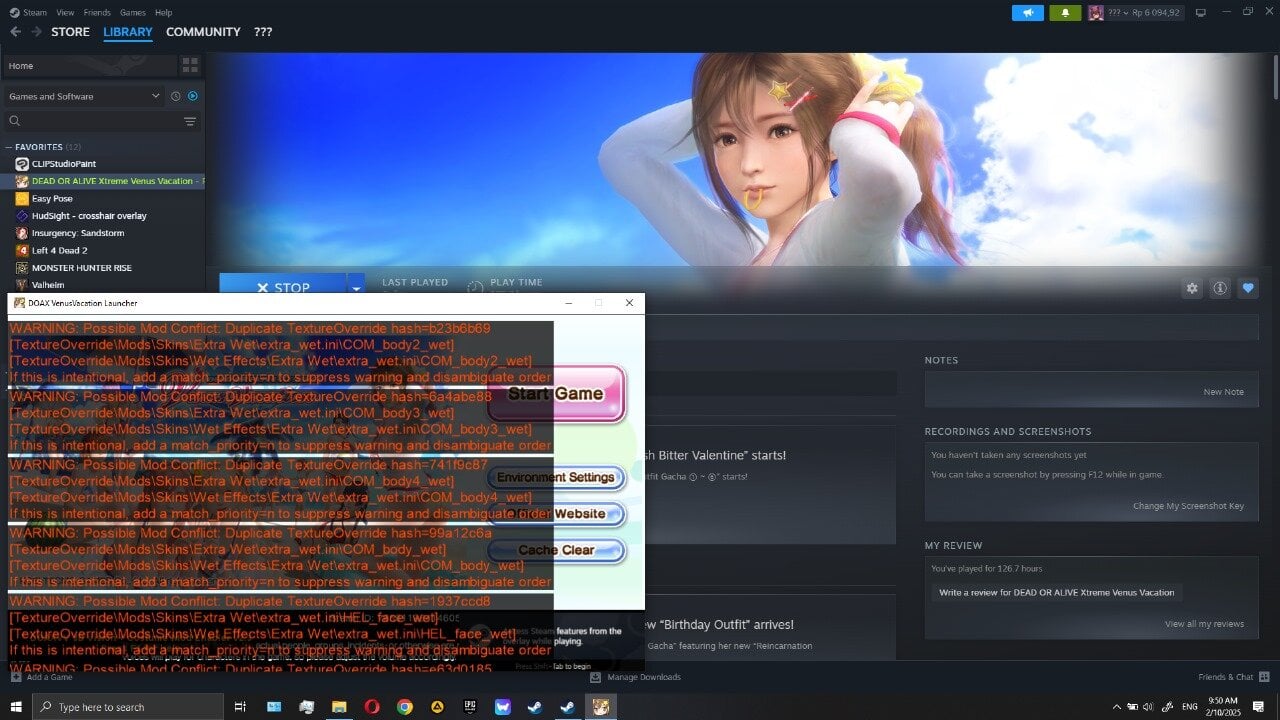1280x720 pixels.
Task: Open game settings gear on game page
Action: (1192, 288)
